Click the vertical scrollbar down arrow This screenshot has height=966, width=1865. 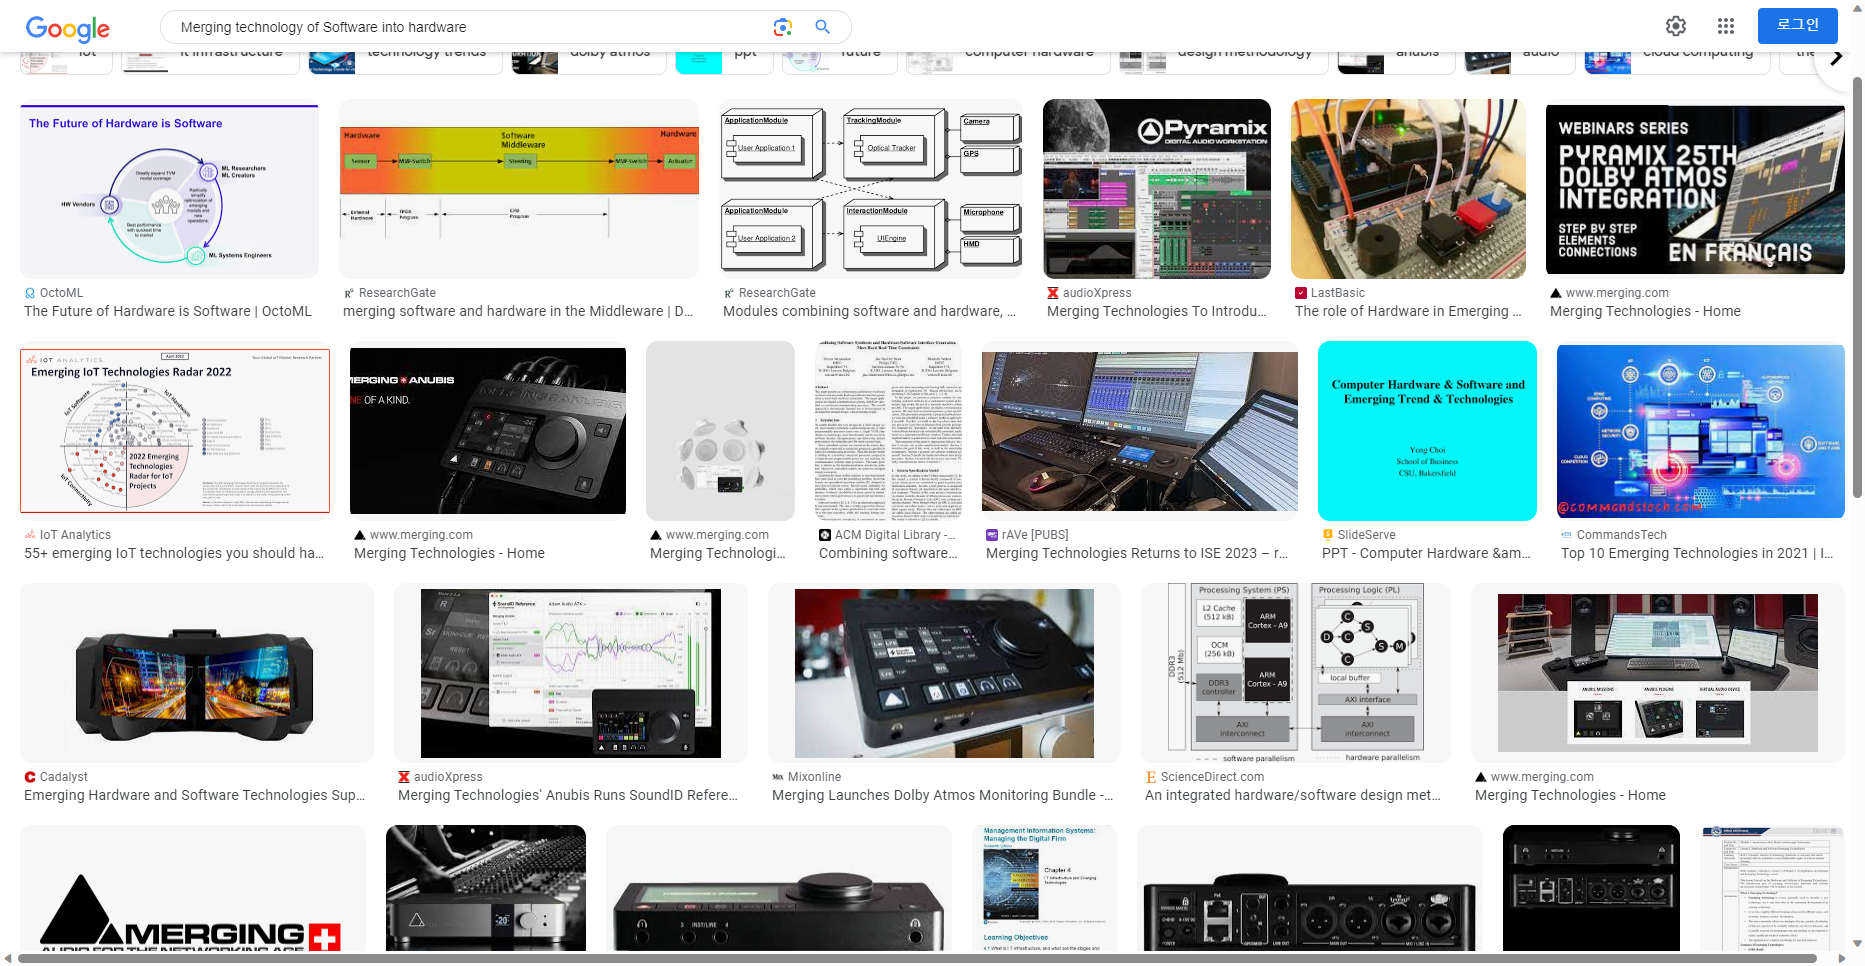[1857, 943]
